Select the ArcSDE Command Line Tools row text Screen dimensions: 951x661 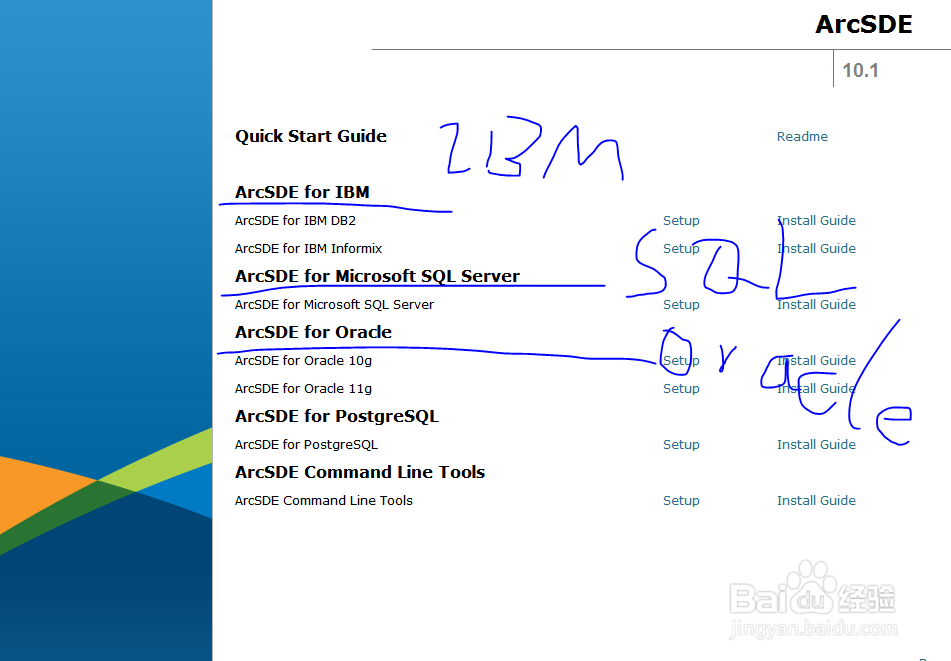[324, 500]
